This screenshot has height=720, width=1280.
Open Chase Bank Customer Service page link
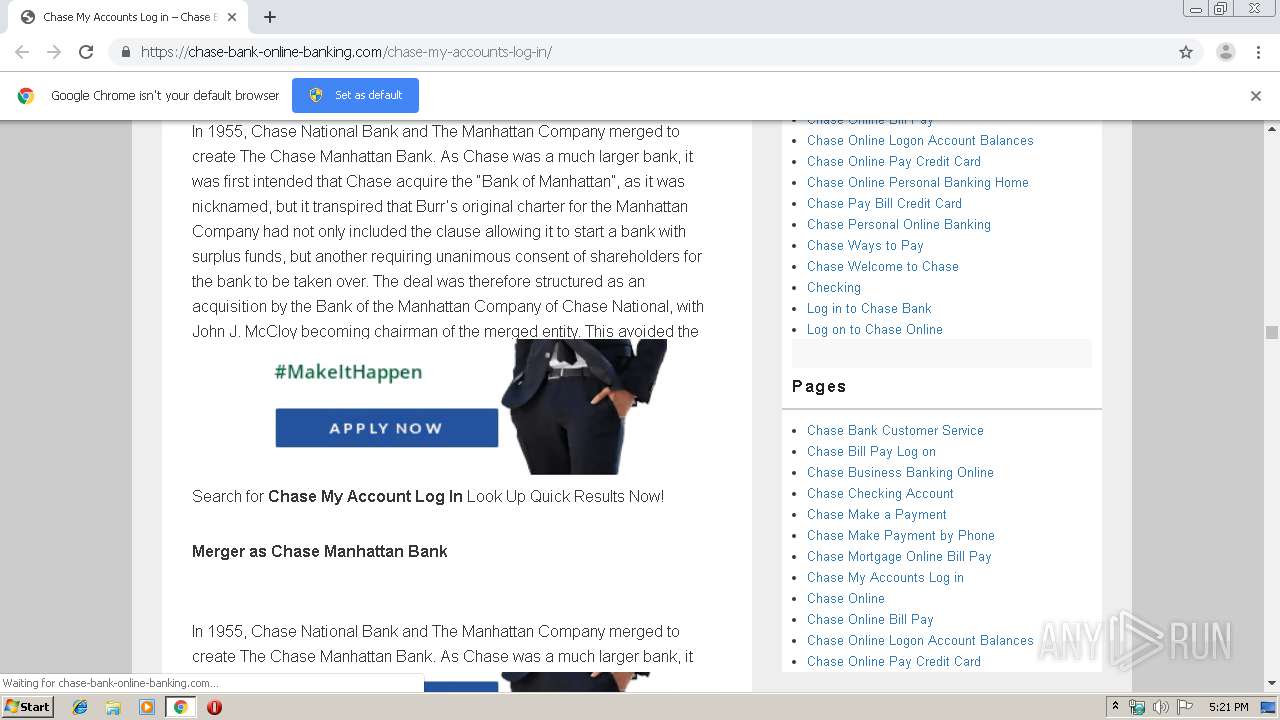point(895,430)
